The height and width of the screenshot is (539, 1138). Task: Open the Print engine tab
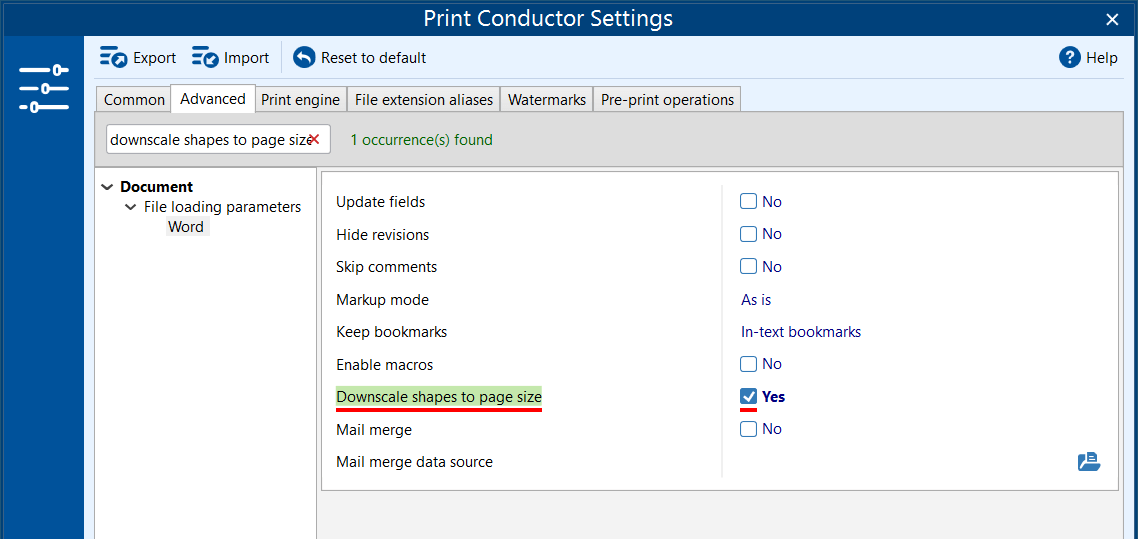pos(300,100)
